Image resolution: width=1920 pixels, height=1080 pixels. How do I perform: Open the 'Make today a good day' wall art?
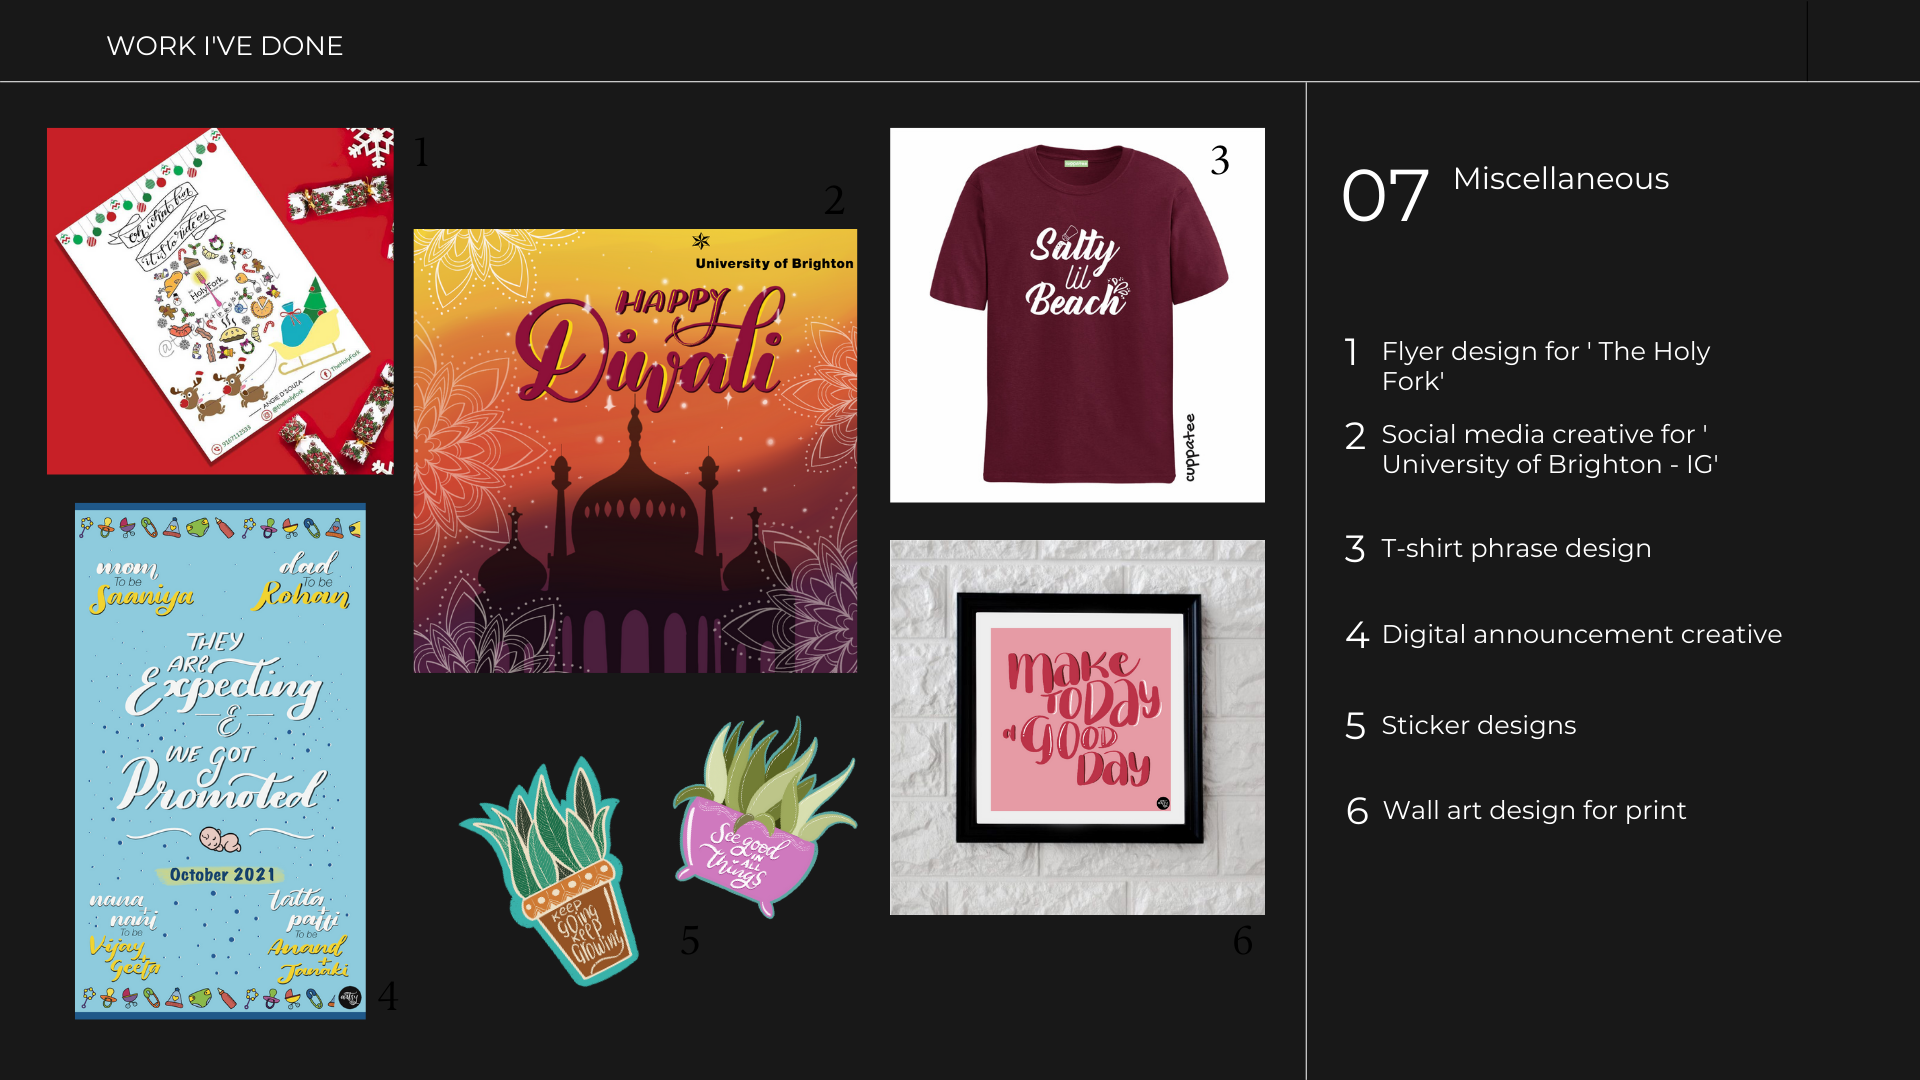[x=1077, y=727]
